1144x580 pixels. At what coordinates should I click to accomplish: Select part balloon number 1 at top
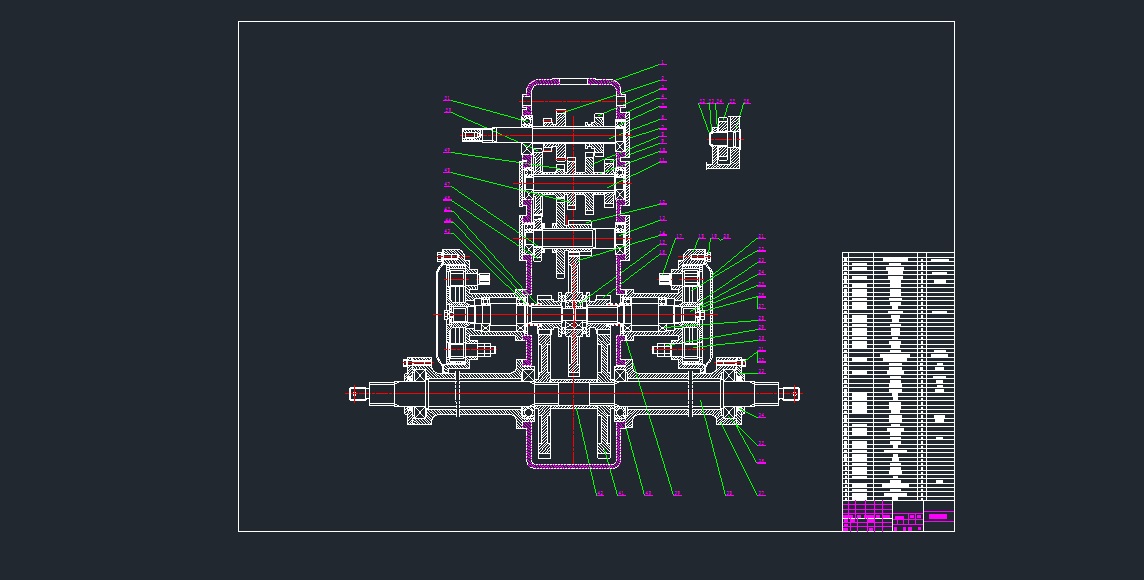click(662, 63)
